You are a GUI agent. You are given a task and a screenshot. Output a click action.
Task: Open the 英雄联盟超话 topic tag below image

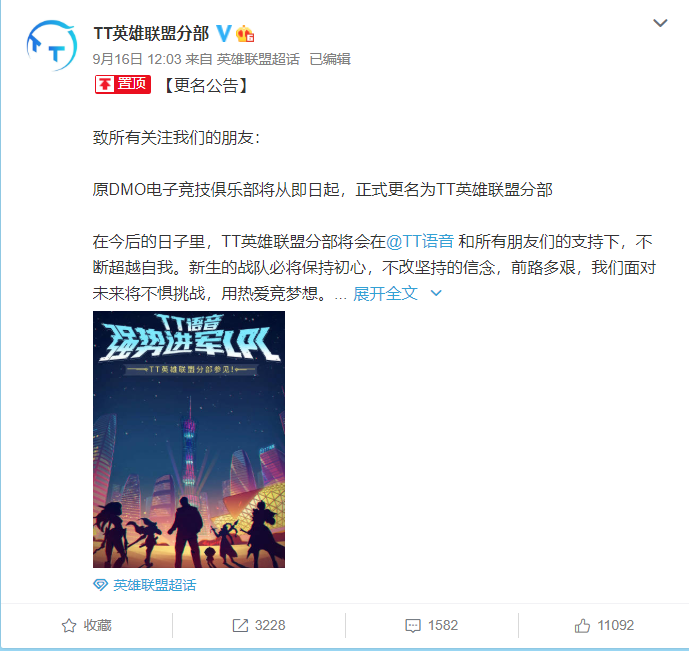point(155,585)
